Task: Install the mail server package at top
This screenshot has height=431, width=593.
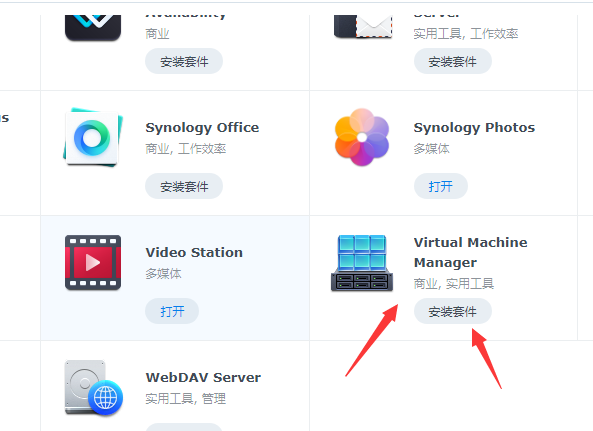Action: pos(453,61)
